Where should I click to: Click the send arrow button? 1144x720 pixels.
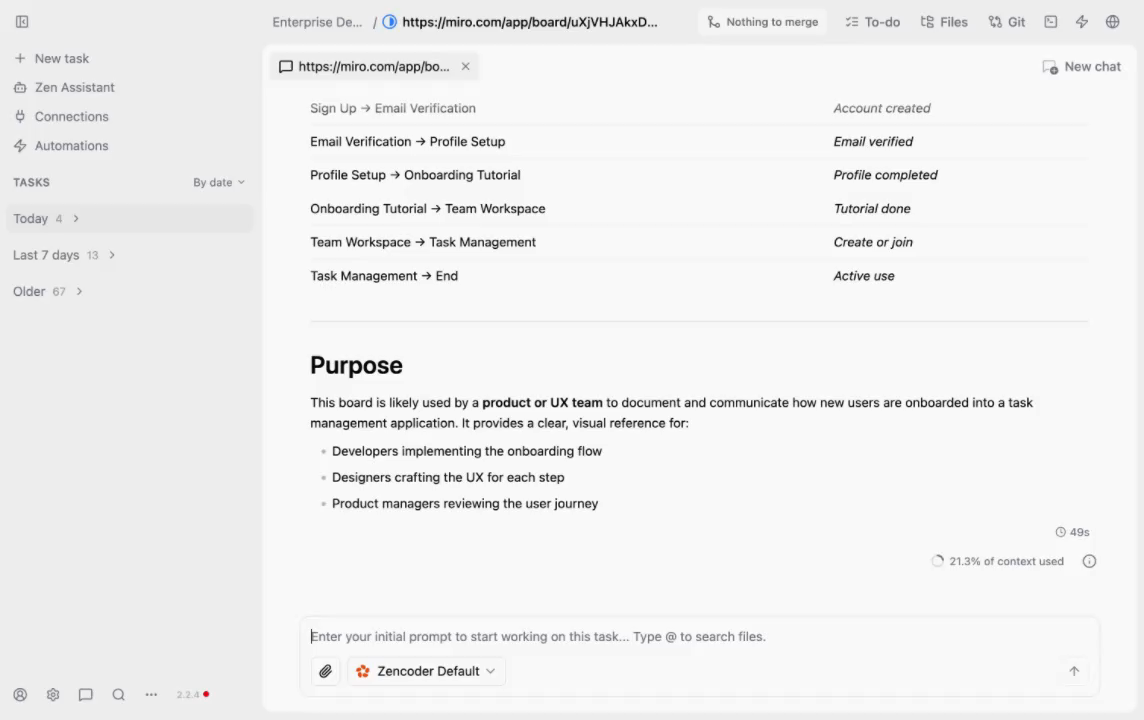click(x=1074, y=671)
